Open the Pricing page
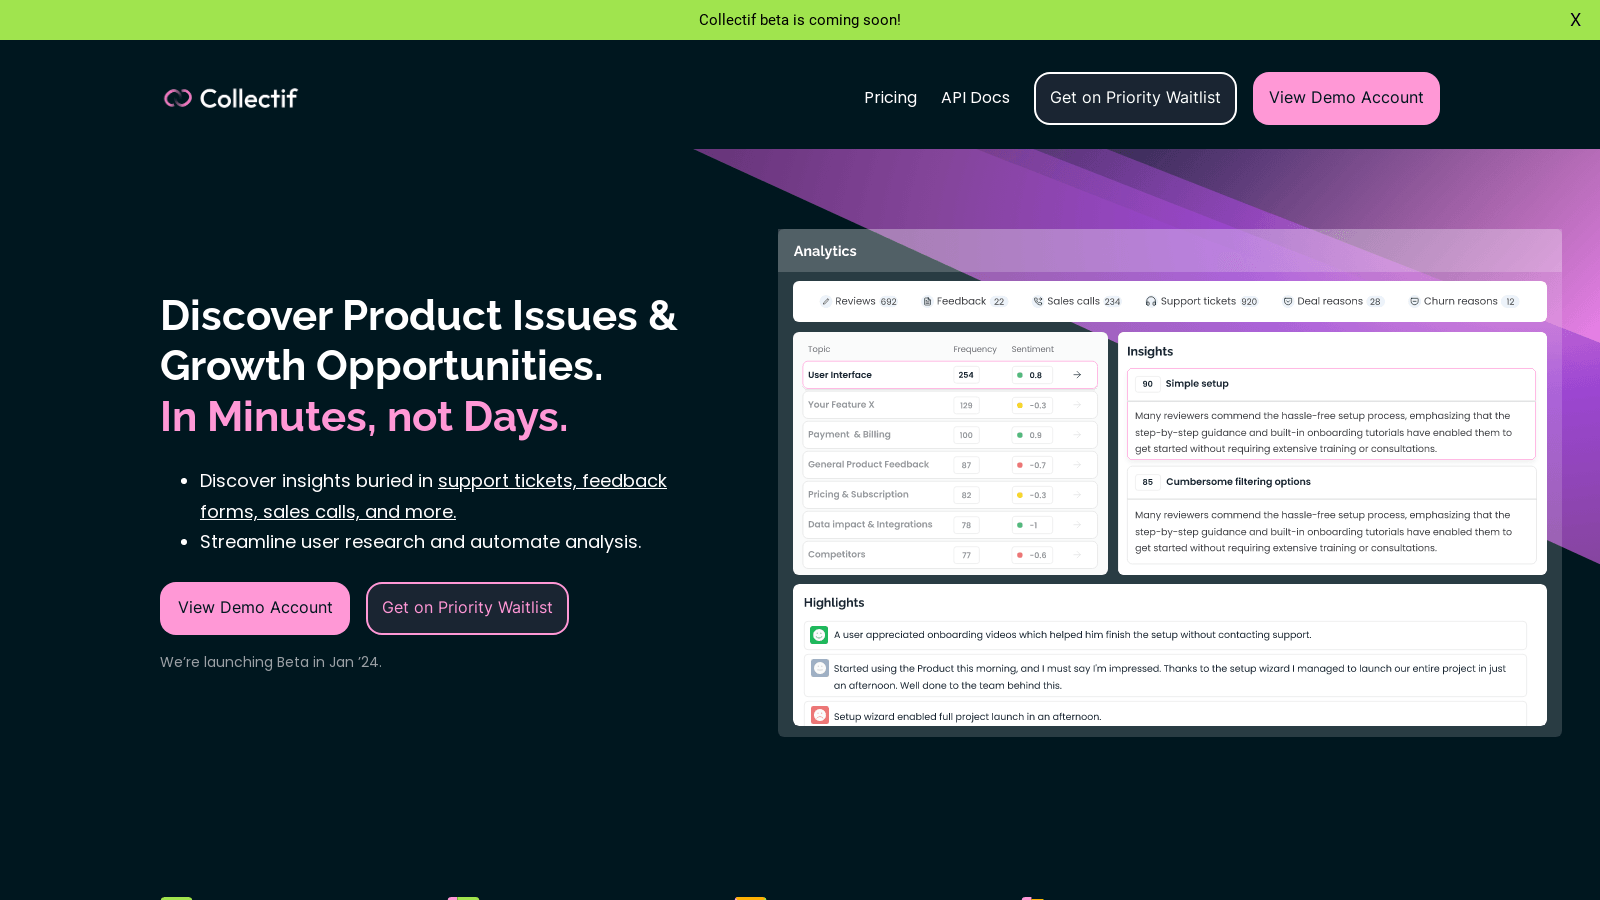Image resolution: width=1600 pixels, height=900 pixels. tap(890, 98)
